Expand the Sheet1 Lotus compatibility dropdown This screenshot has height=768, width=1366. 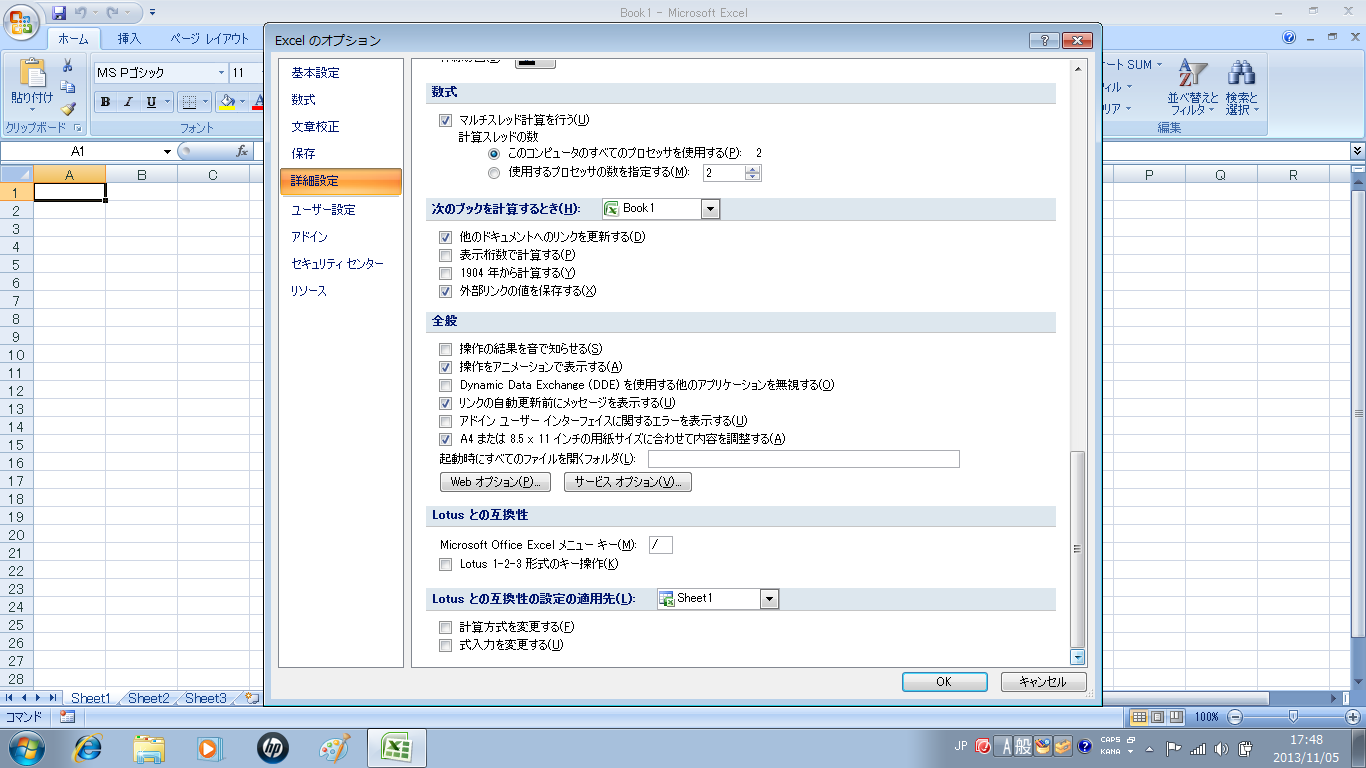(768, 599)
